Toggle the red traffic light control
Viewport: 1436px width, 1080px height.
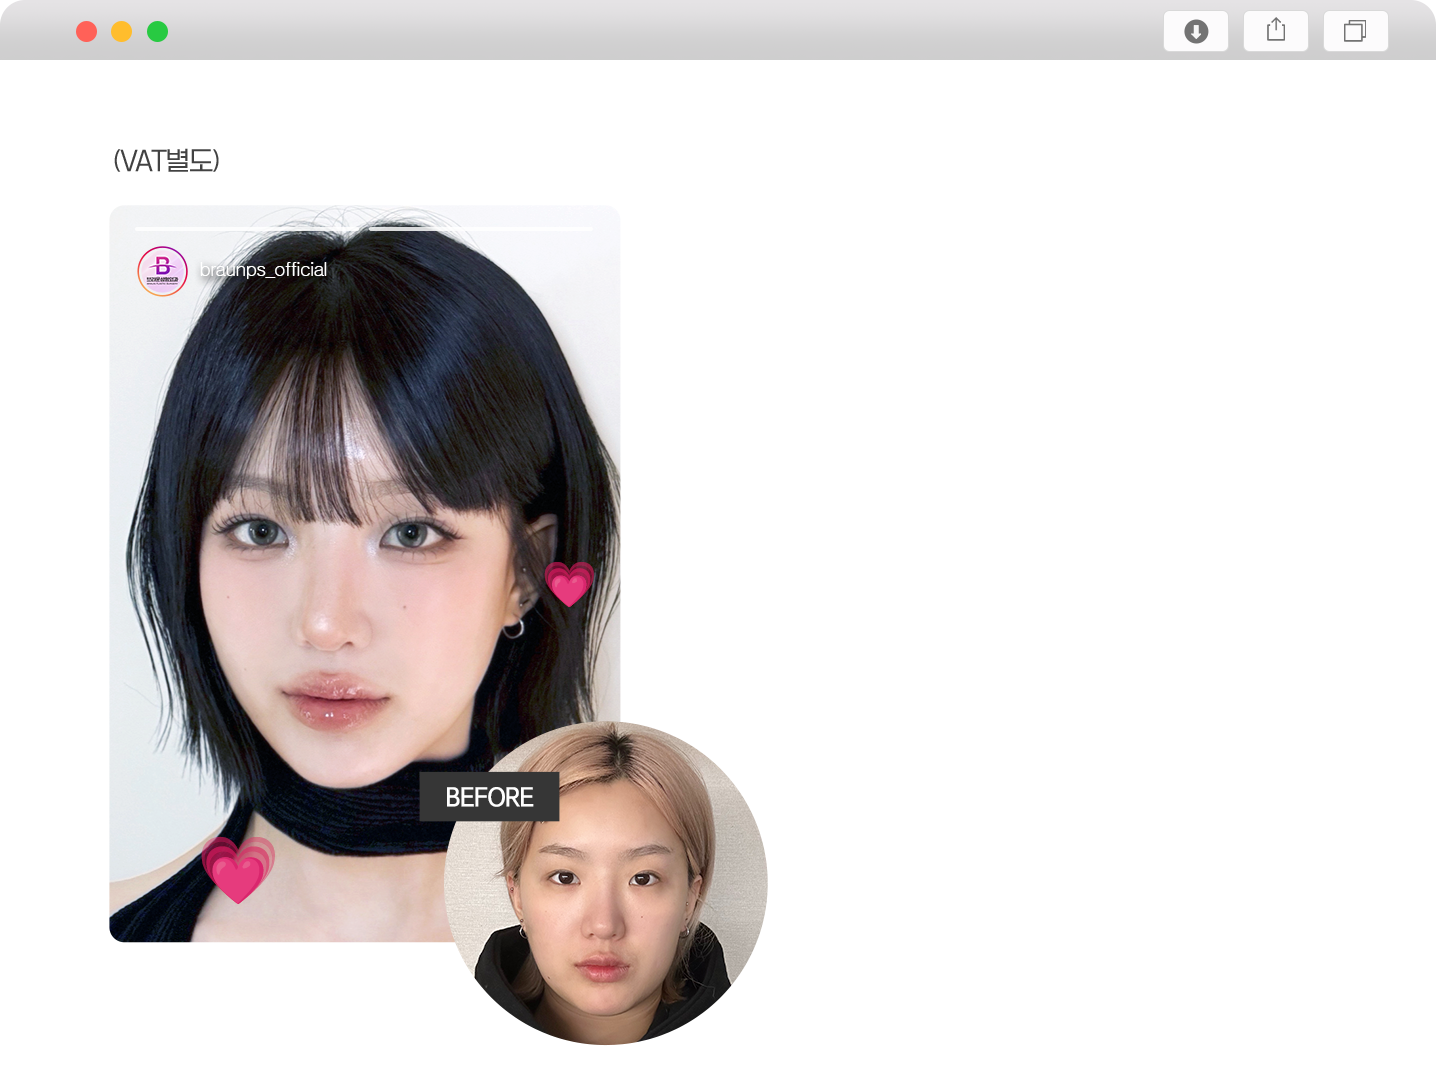tap(87, 31)
